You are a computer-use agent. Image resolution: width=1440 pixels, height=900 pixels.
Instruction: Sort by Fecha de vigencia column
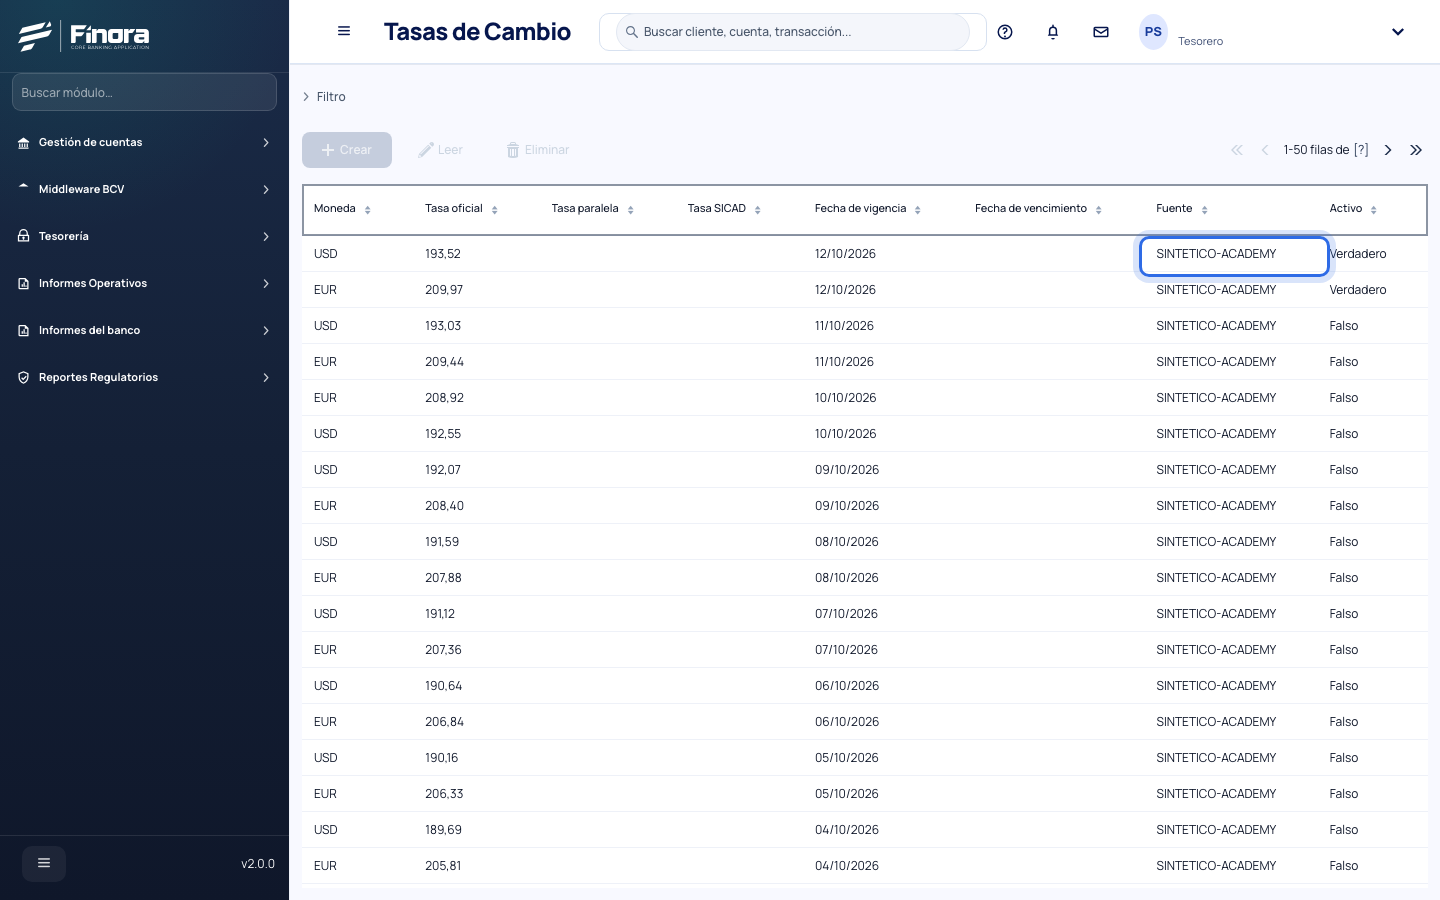coord(918,210)
